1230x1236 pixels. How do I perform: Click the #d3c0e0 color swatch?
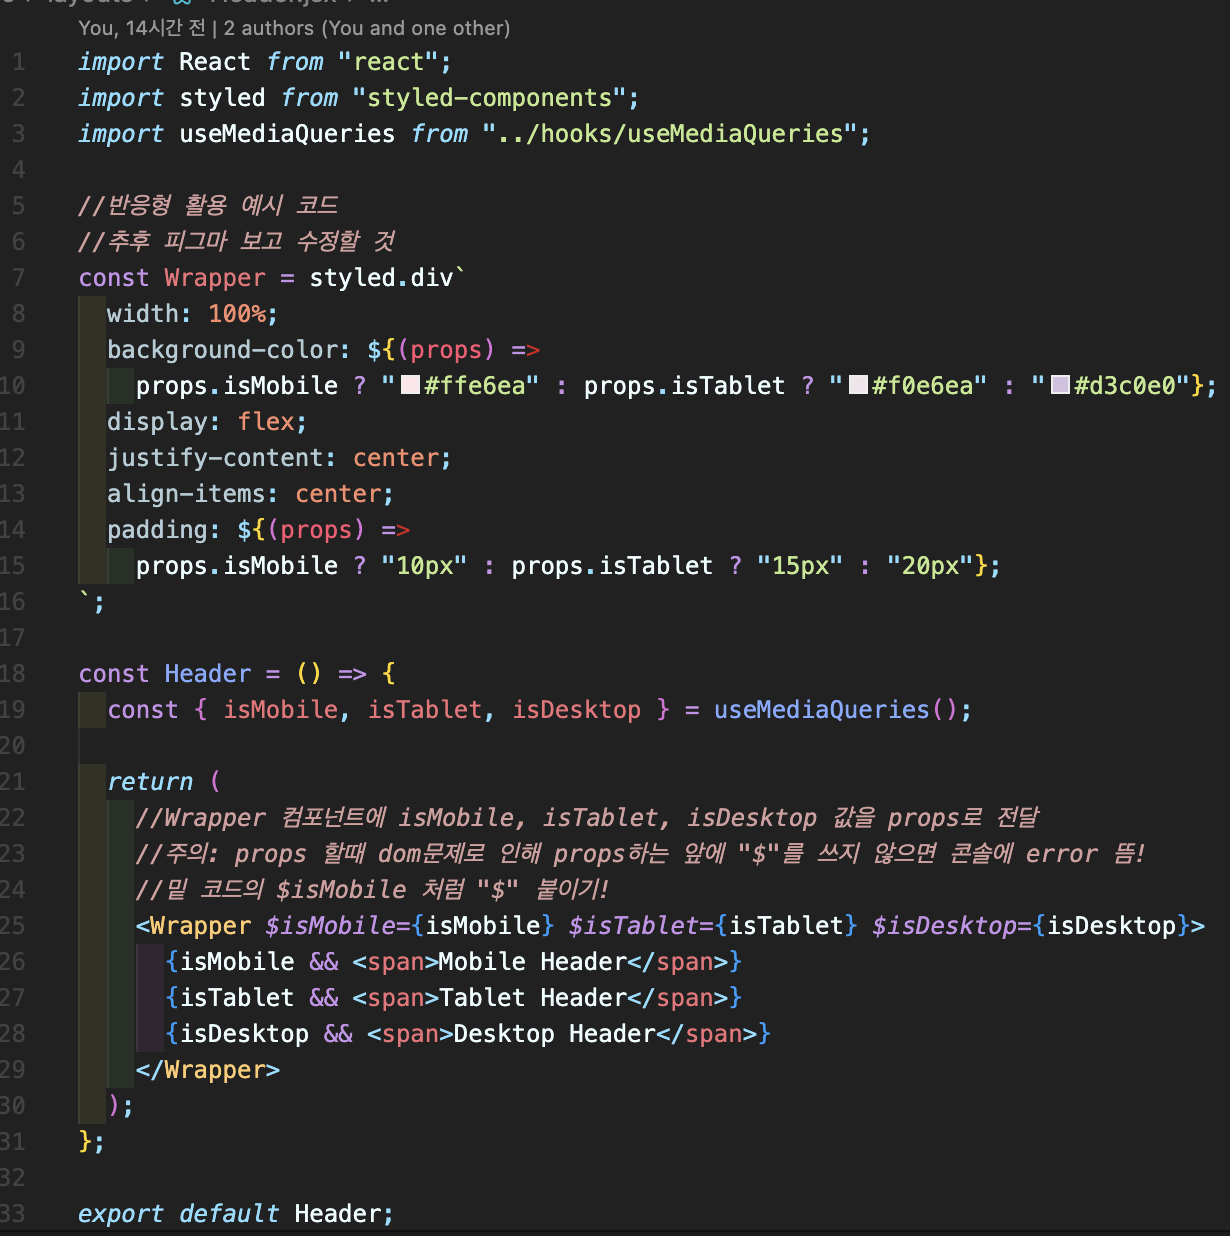[x=1061, y=385]
